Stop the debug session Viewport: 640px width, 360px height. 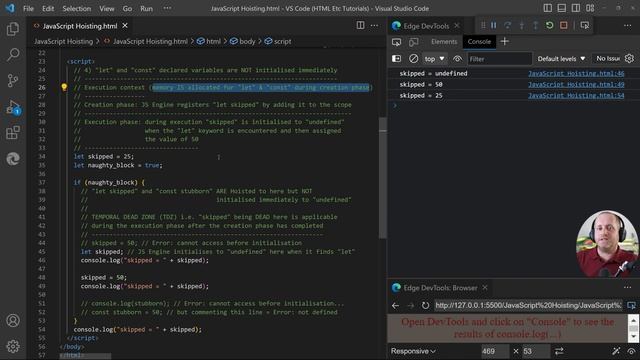pos(564,25)
